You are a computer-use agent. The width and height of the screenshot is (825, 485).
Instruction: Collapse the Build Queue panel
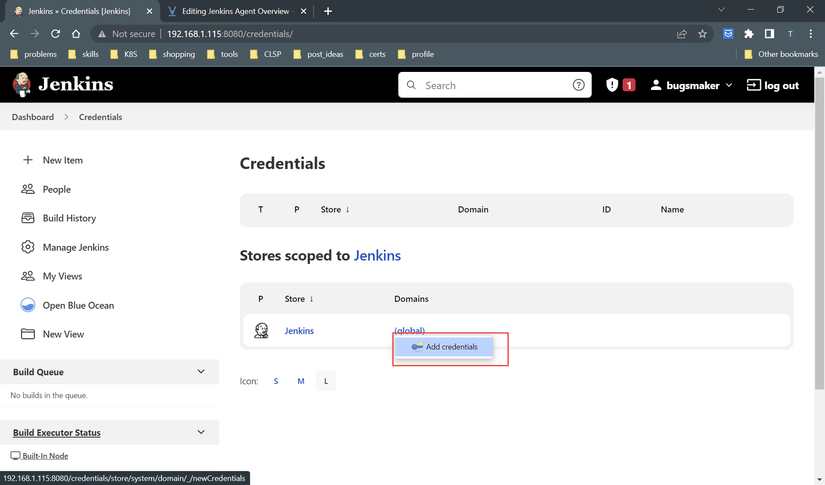coord(201,372)
